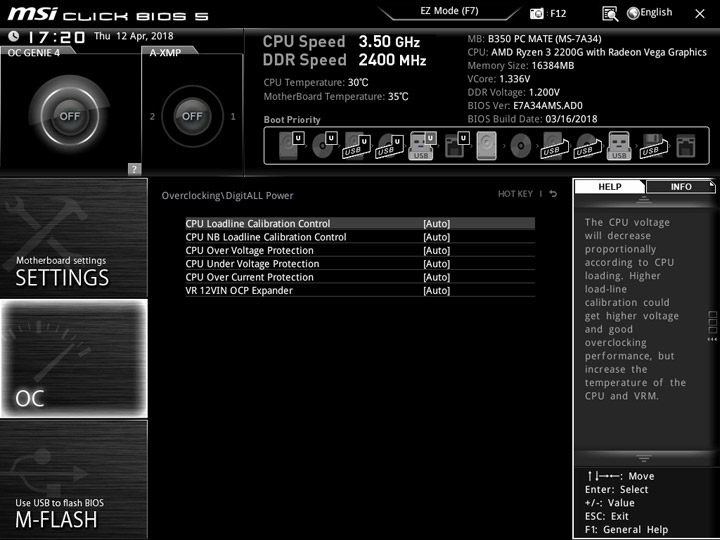Select legacy CD/DVD boot icon
This screenshot has width=720, height=540.
coord(521,146)
